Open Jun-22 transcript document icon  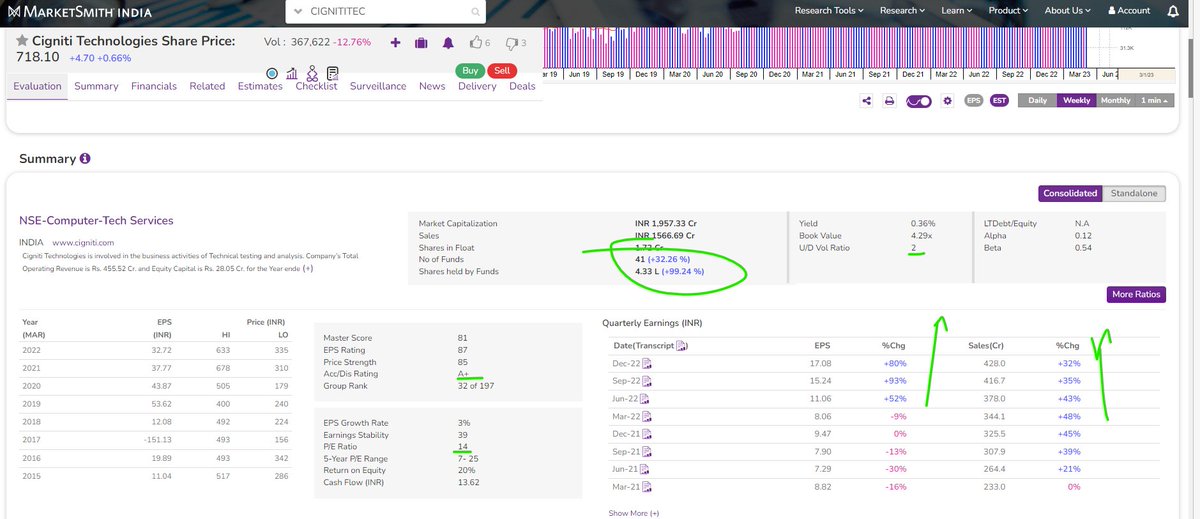tap(646, 399)
